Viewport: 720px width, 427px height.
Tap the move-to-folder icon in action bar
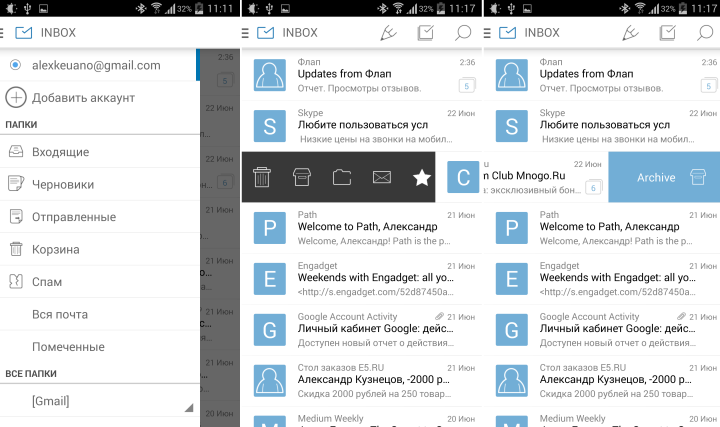[x=342, y=178]
